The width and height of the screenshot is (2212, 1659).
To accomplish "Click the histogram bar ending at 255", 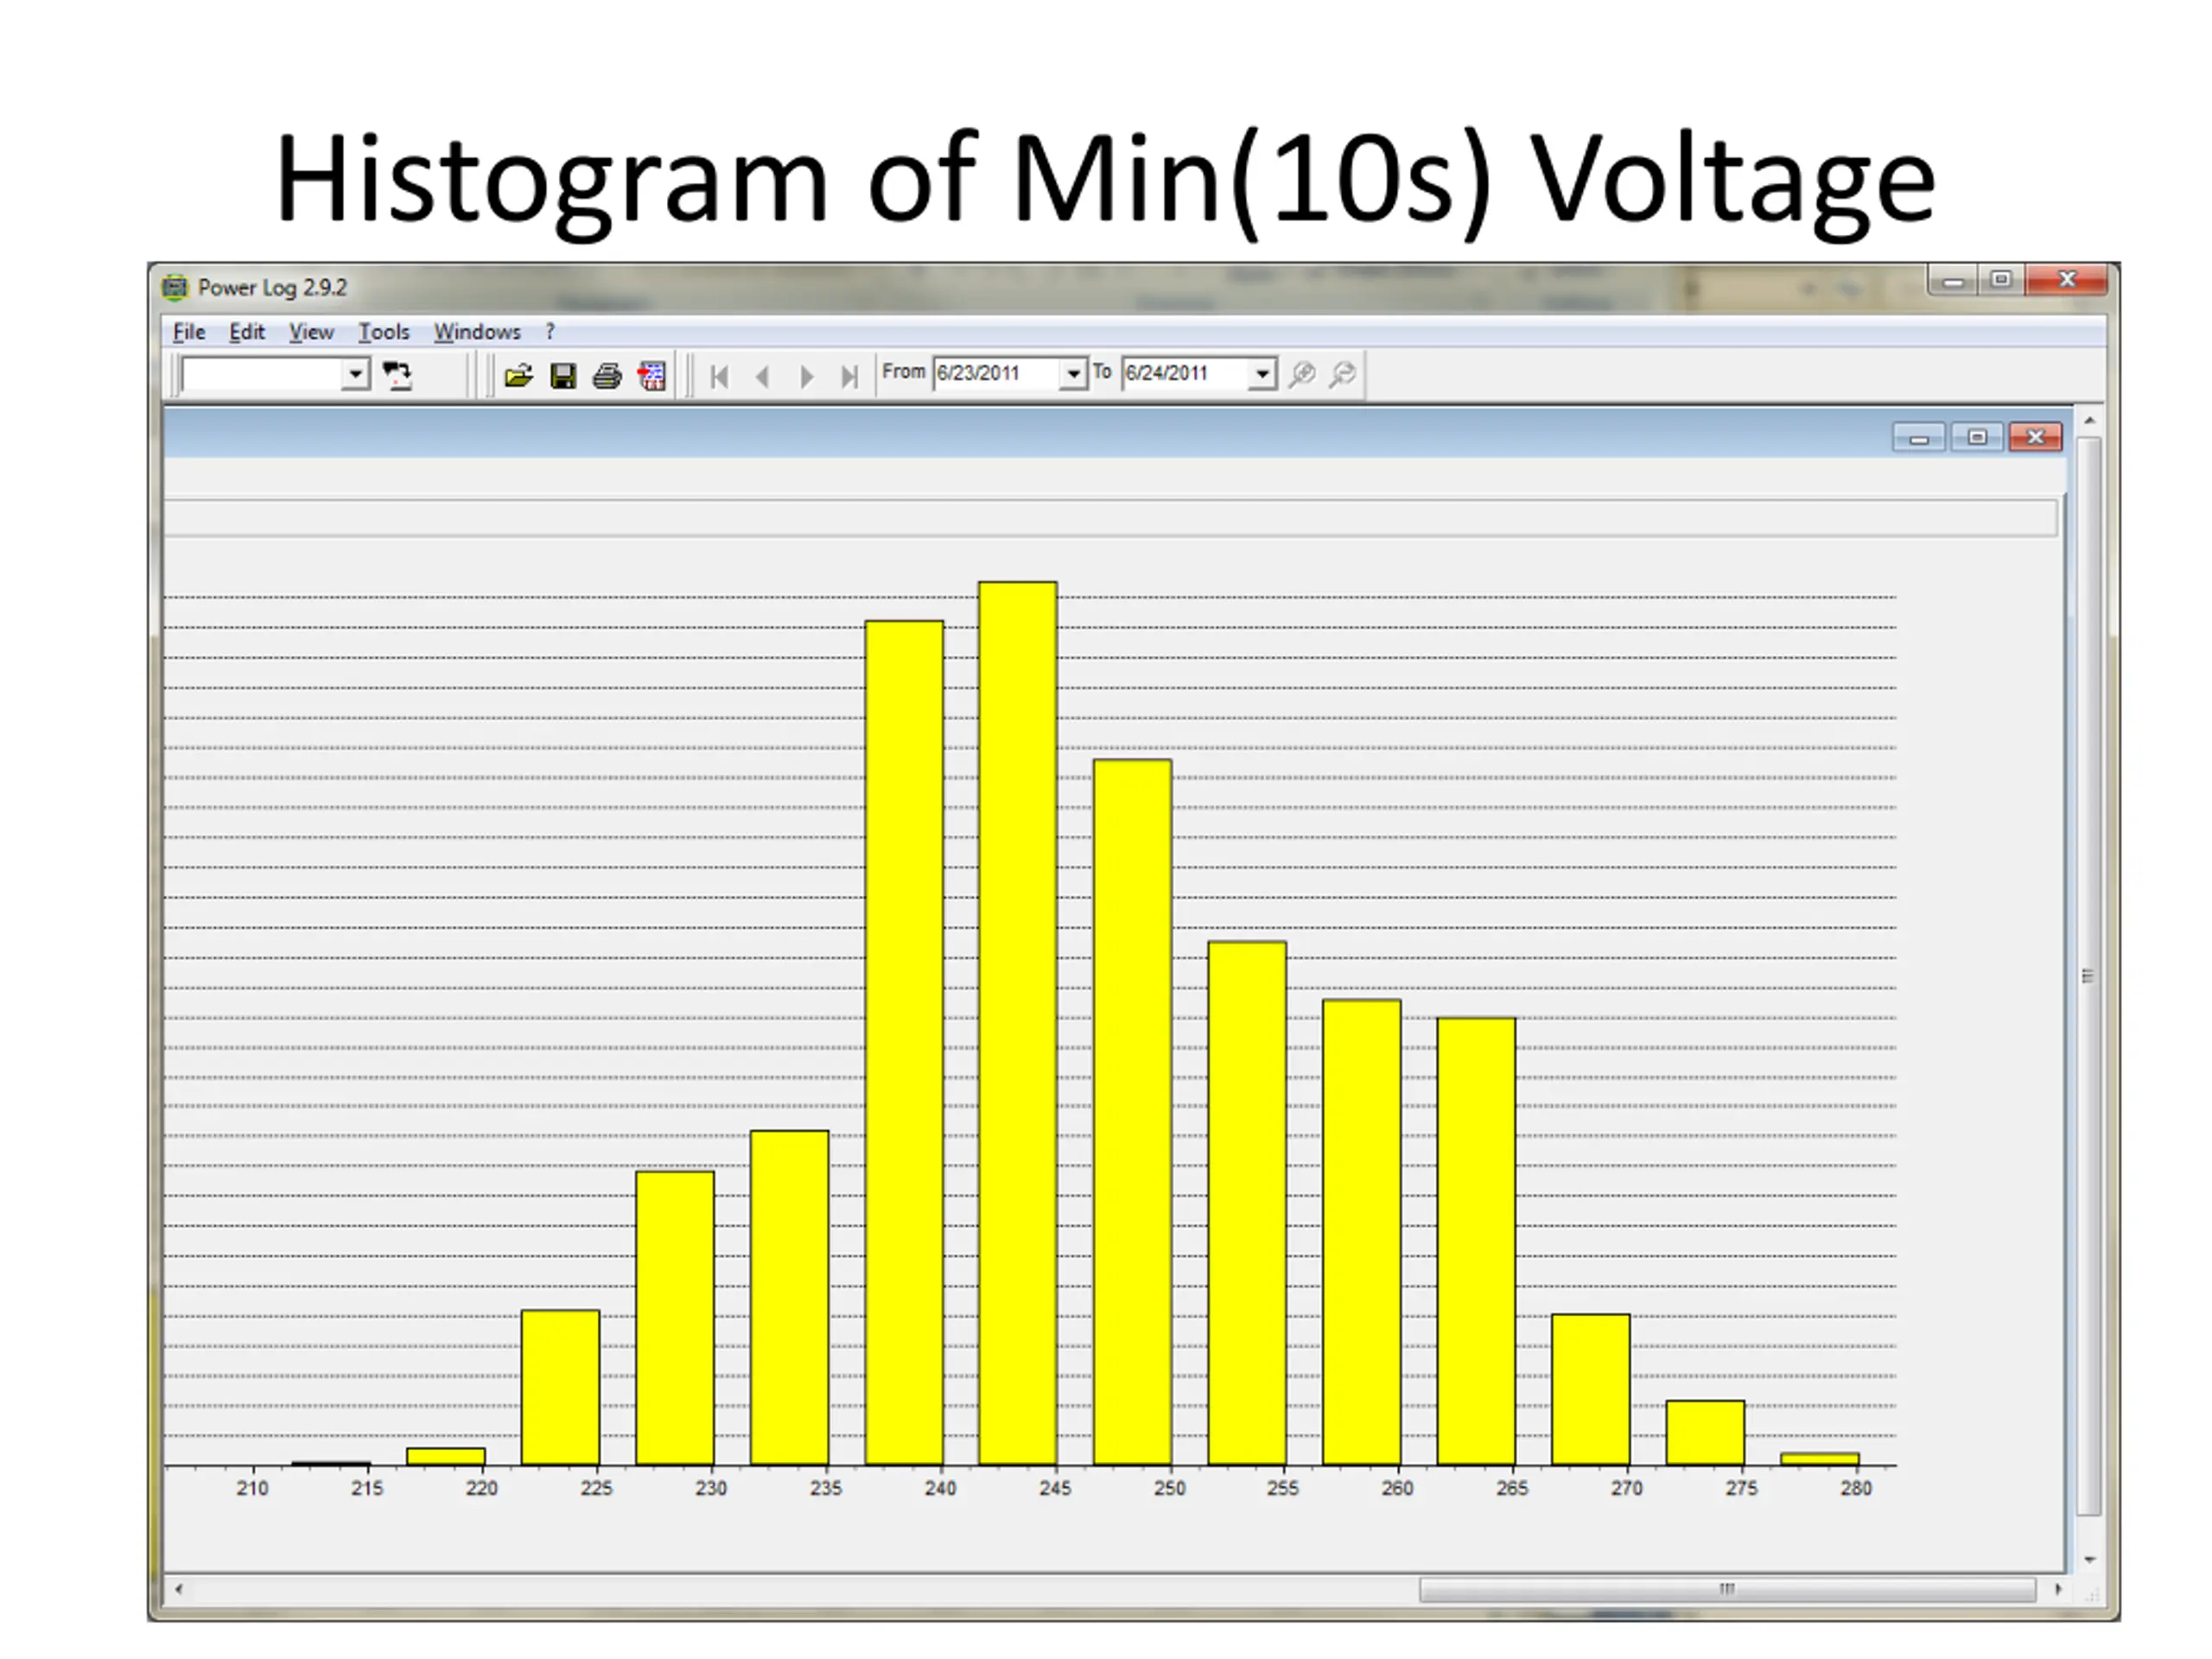I will 1247,1203.
